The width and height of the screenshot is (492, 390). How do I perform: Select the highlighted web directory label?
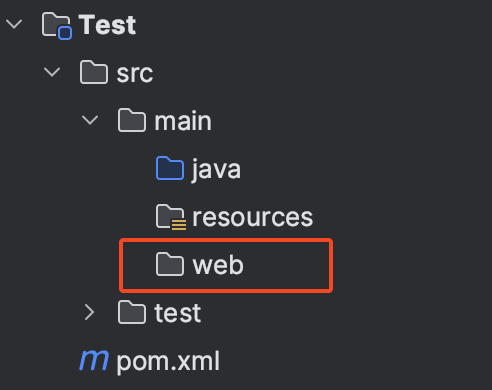[x=218, y=265]
